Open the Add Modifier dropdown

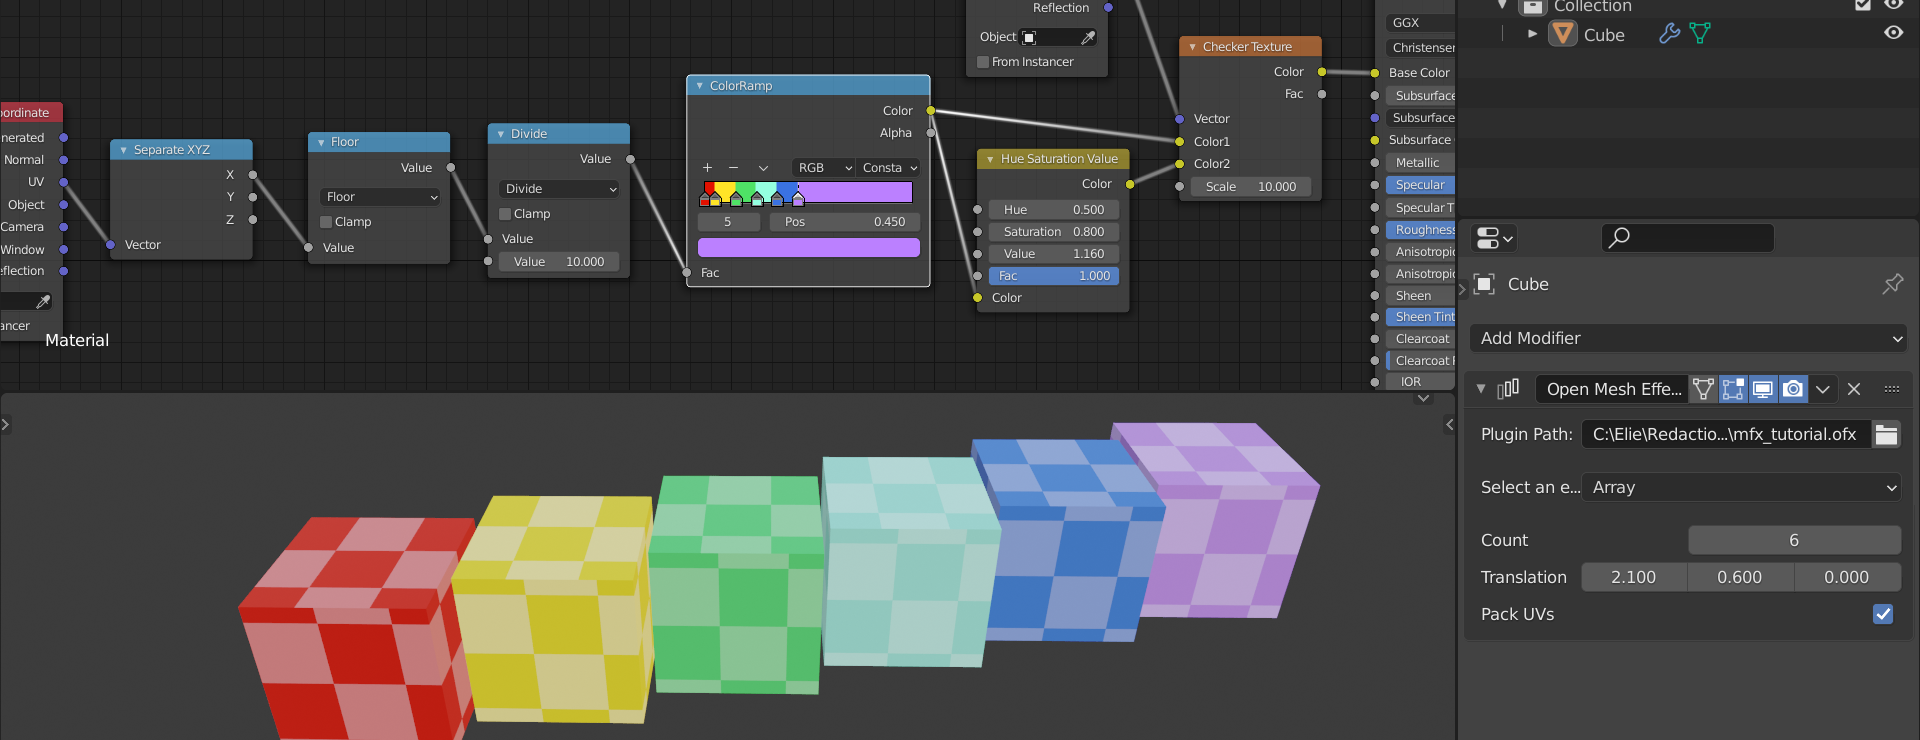(x=1687, y=339)
